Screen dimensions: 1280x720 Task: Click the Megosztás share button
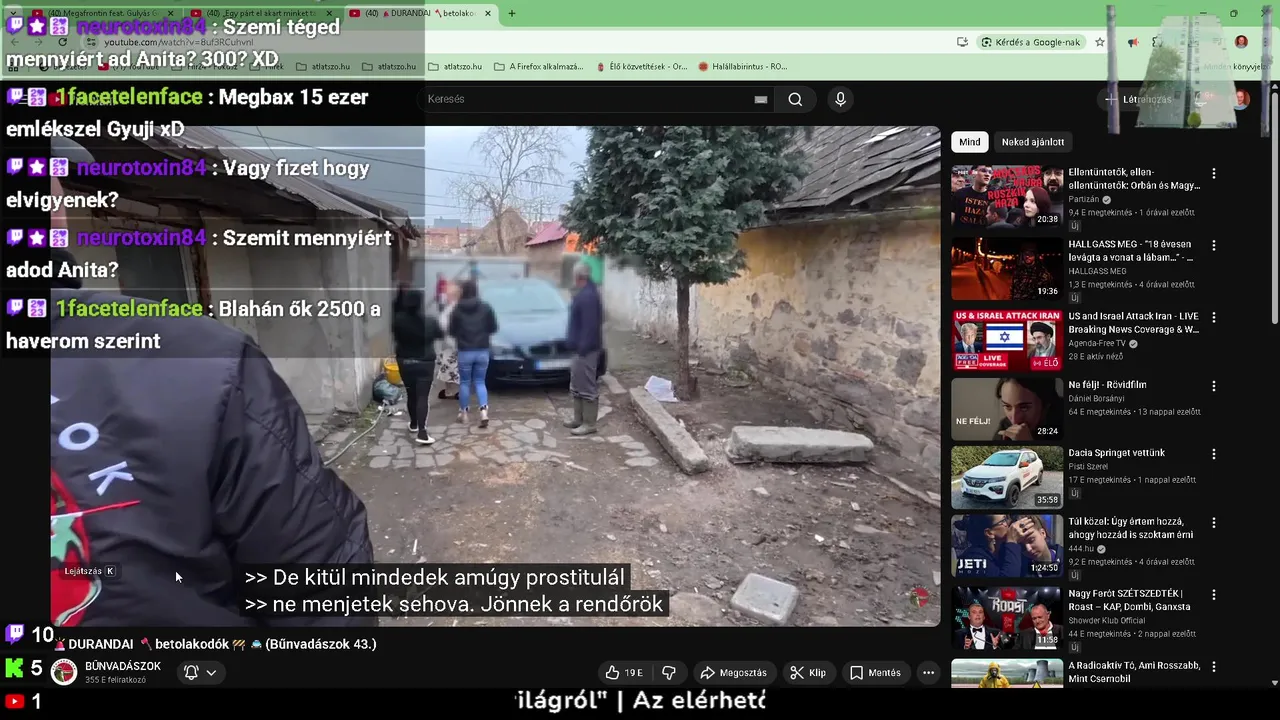tap(734, 673)
